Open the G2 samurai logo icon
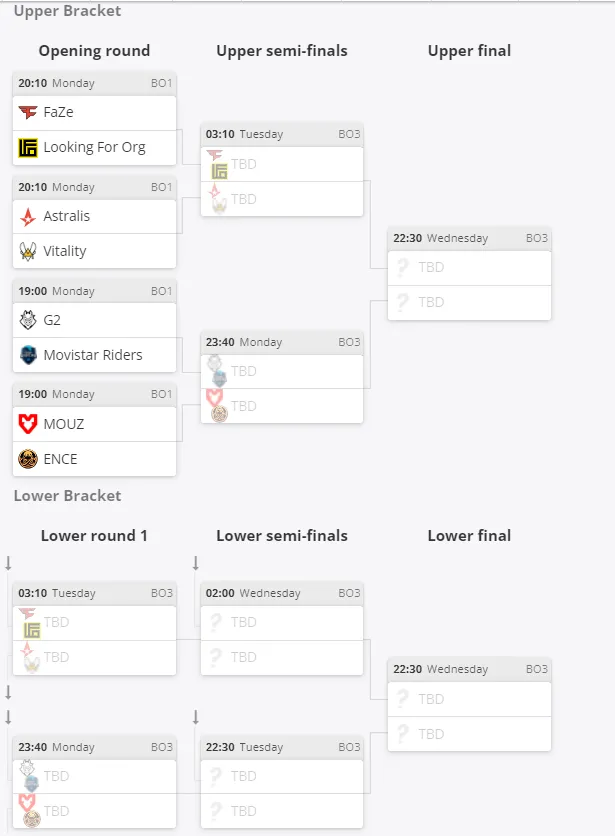Image resolution: width=615 pixels, height=836 pixels. [x=28, y=320]
